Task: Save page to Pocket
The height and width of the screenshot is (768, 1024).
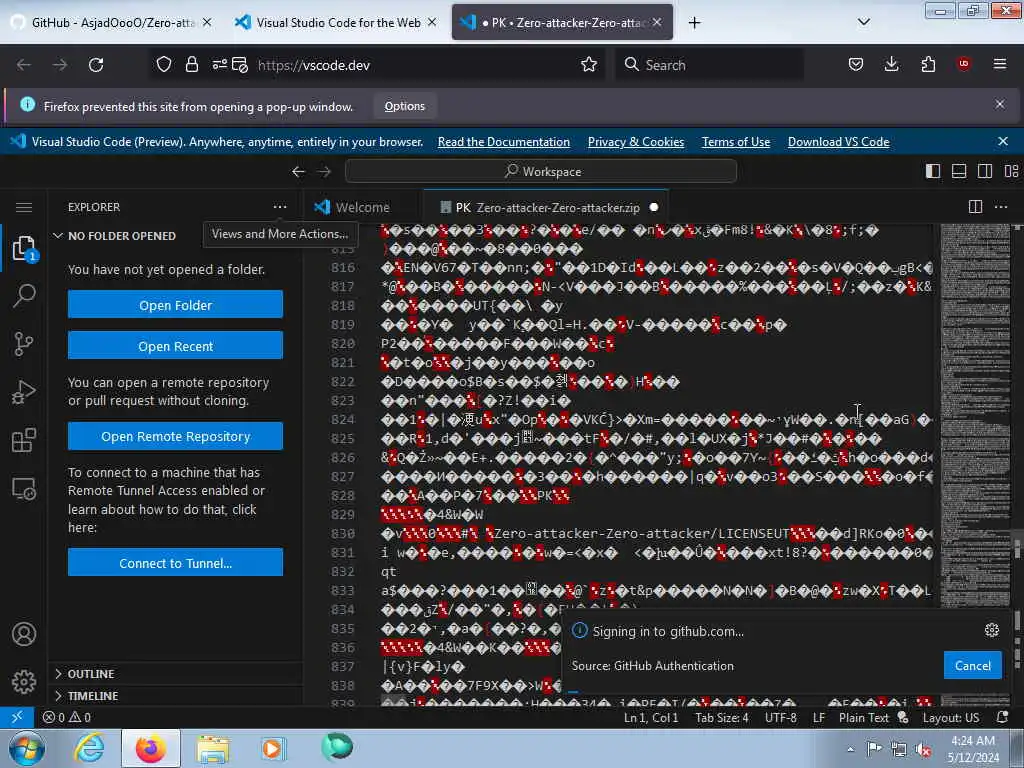Action: coord(856,65)
